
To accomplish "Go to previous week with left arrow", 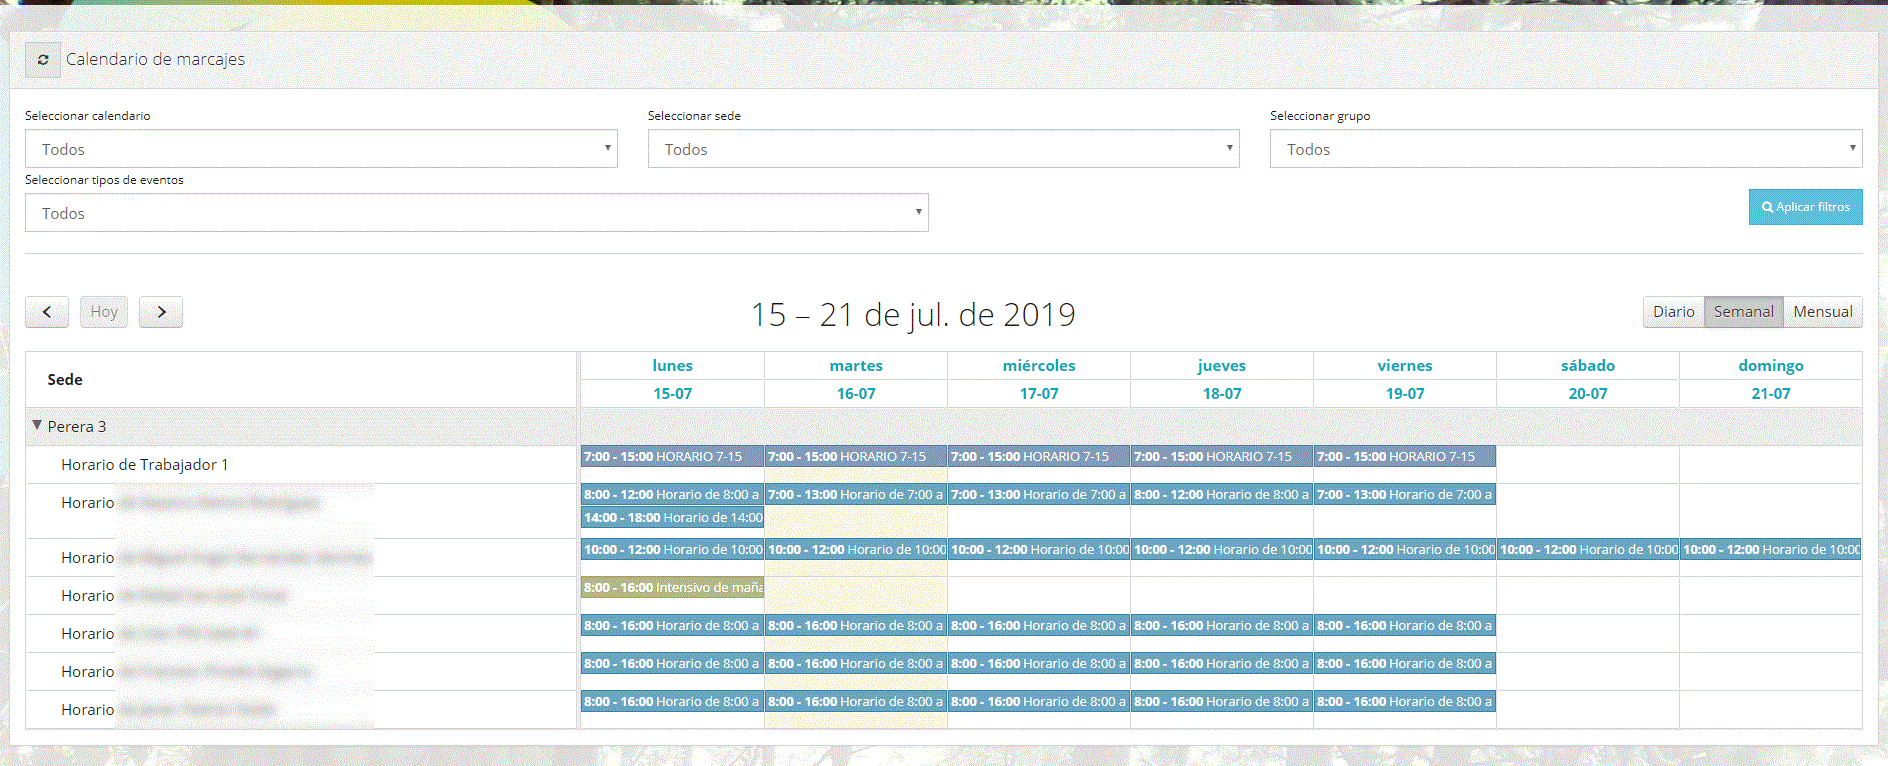I will pyautogui.click(x=47, y=312).
